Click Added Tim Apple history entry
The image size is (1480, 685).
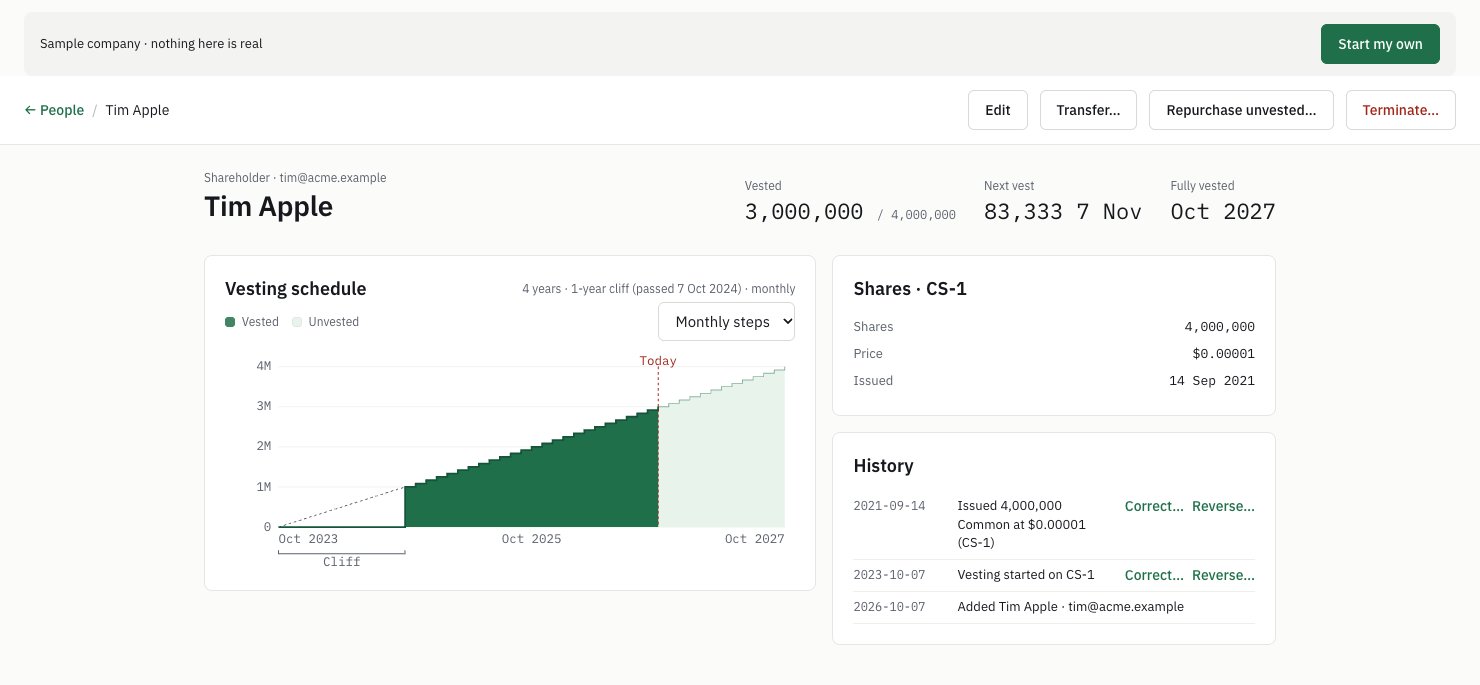[1070, 607]
